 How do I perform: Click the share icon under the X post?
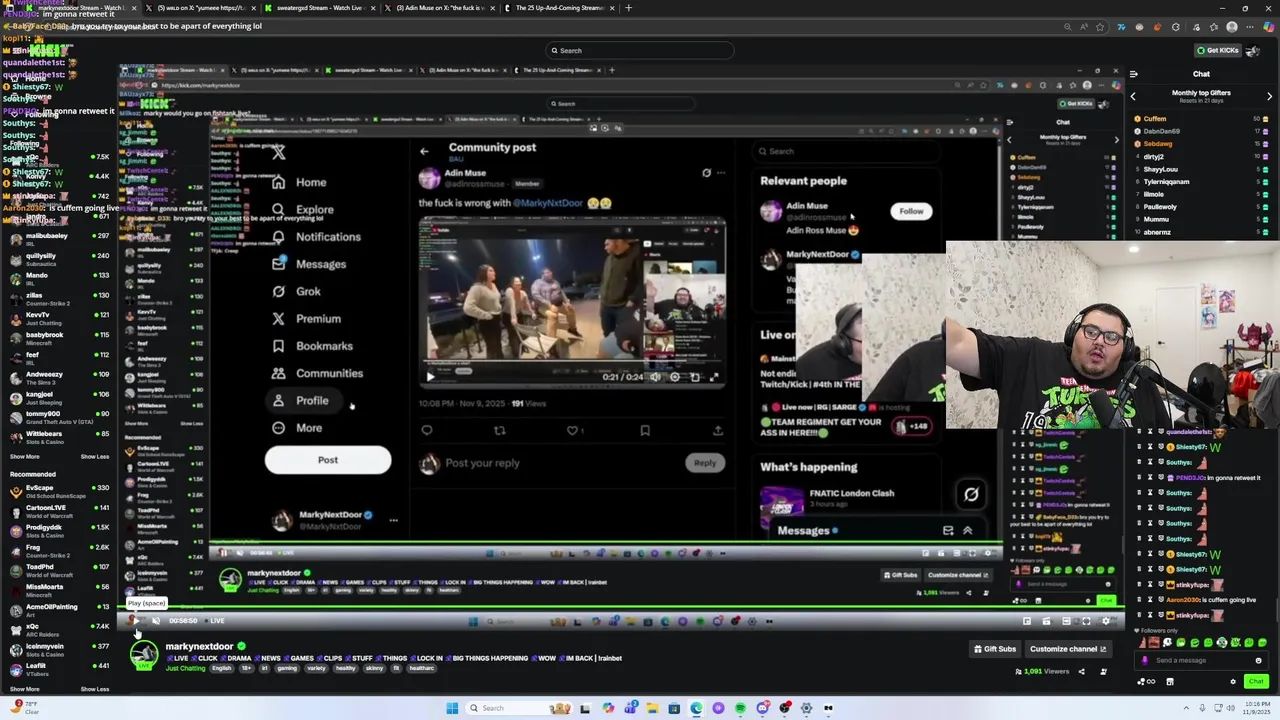(x=717, y=430)
